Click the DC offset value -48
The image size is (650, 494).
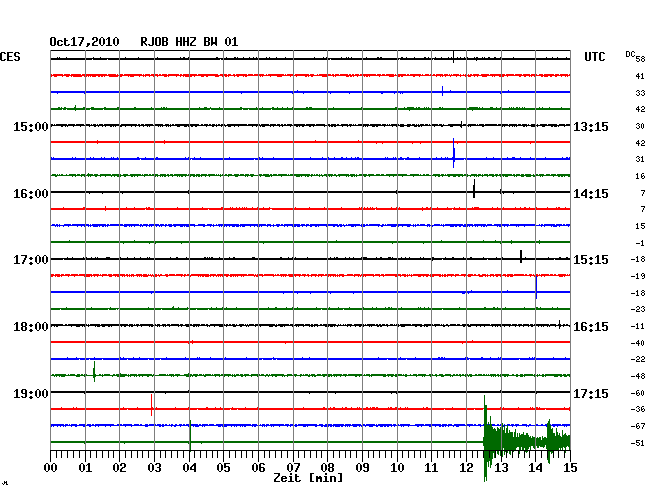[x=638, y=376]
